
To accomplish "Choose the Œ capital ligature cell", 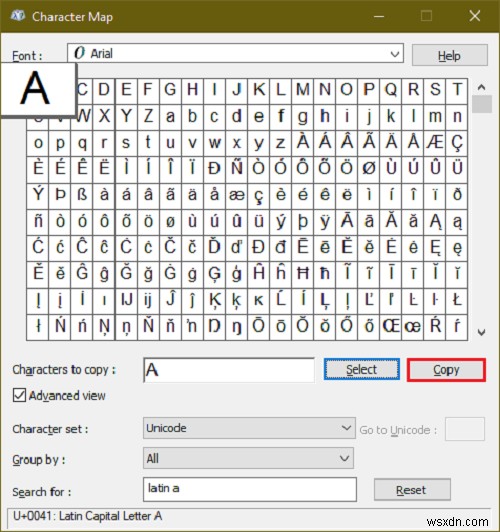I will (391, 326).
